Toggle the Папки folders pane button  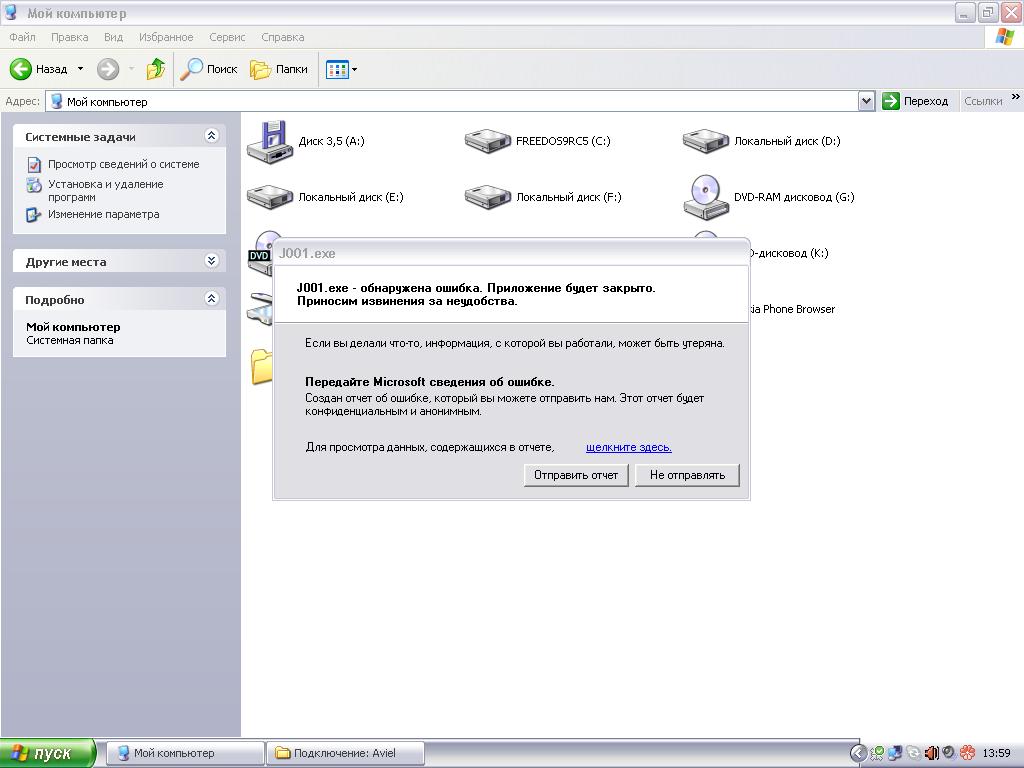(x=279, y=69)
